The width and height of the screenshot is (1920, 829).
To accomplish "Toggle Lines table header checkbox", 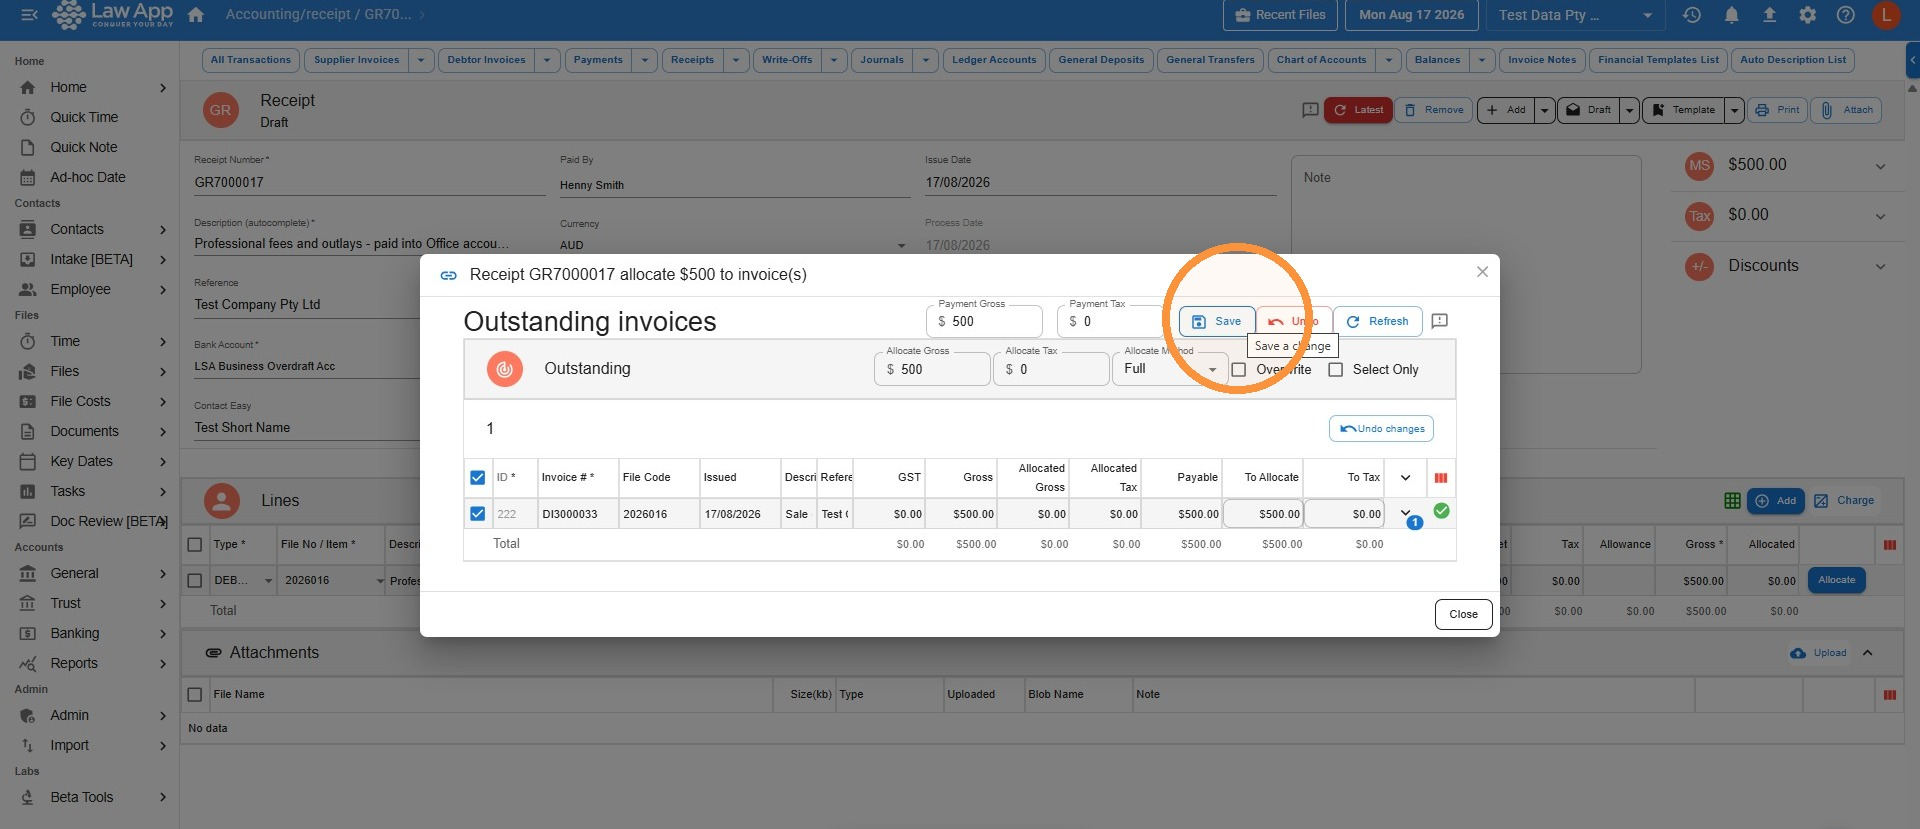I will coord(195,545).
